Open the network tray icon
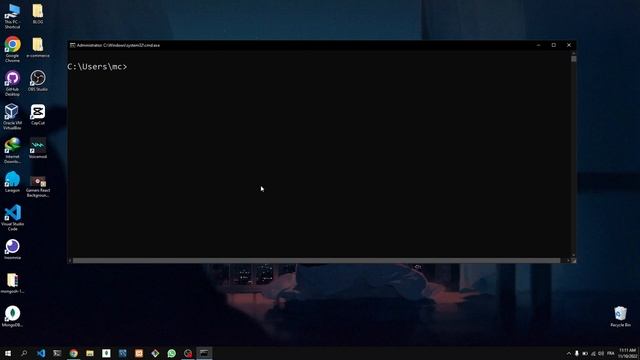Screen dimensions: 640x360 [593, 353]
